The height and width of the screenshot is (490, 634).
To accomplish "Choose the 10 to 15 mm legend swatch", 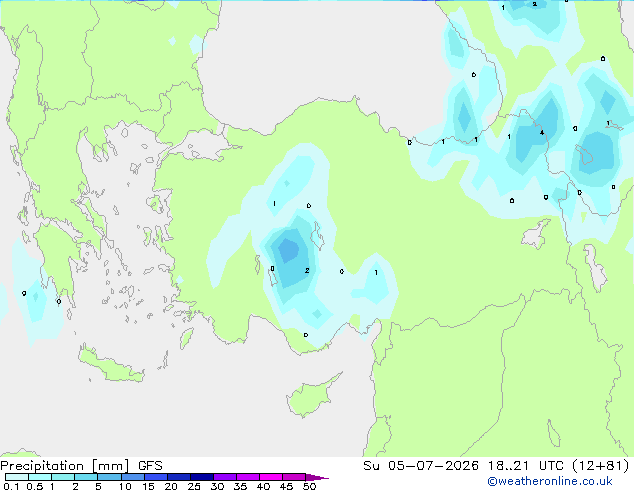I will pyautogui.click(x=132, y=477).
